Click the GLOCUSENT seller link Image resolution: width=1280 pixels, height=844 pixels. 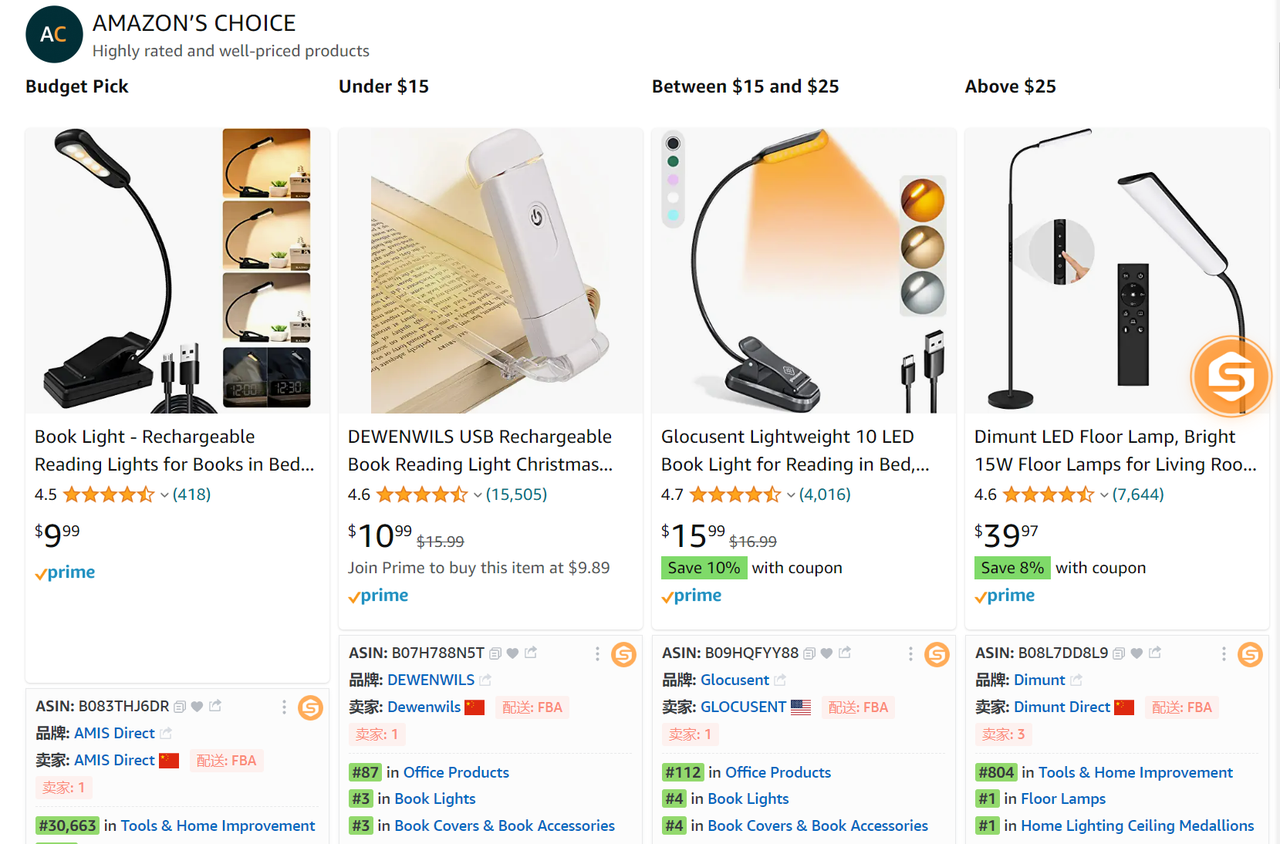point(743,707)
